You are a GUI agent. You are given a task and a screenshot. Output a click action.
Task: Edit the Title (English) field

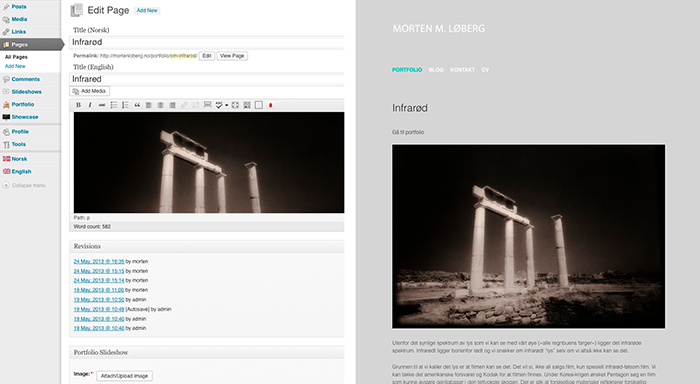pos(207,79)
